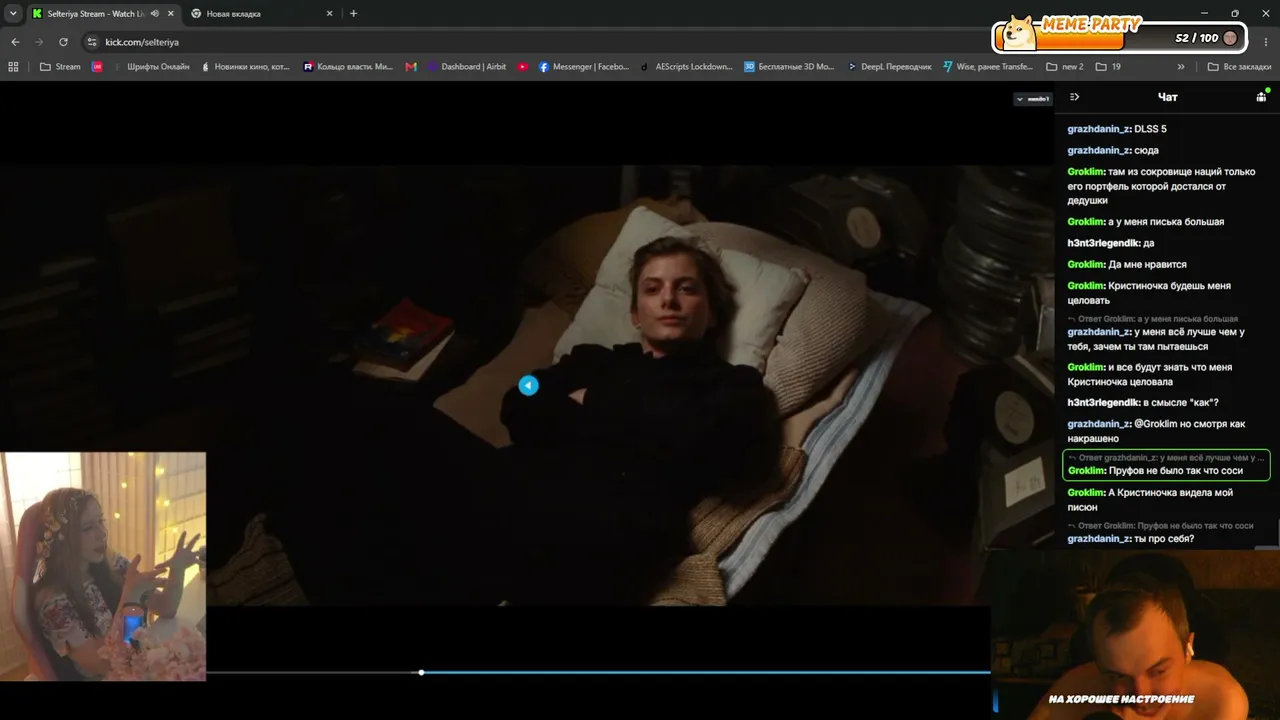Screen dimensions: 1280x720
Task: Click the Чат panel title
Action: 1167,97
